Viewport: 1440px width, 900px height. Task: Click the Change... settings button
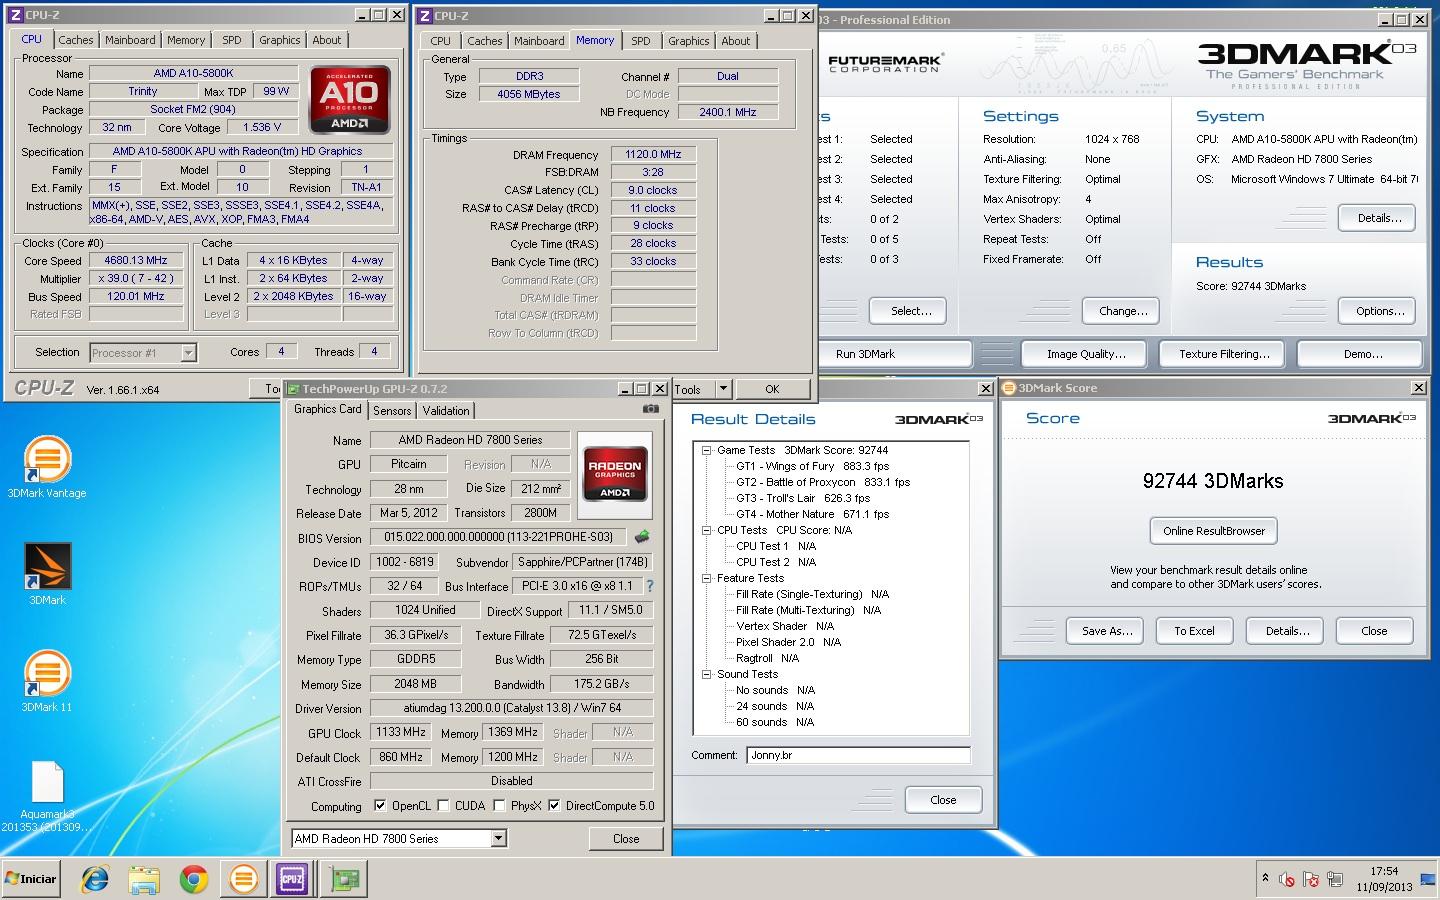click(1123, 311)
